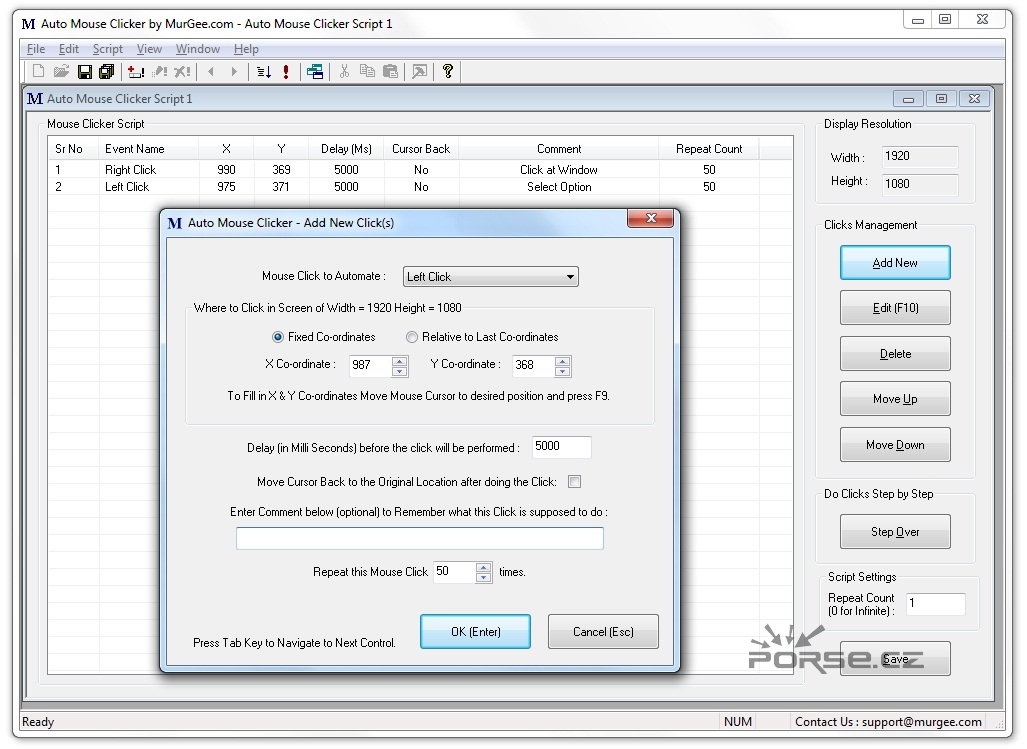Close the Add New Click(s) dialog with the red X
1027x749 pixels.
tap(650, 219)
